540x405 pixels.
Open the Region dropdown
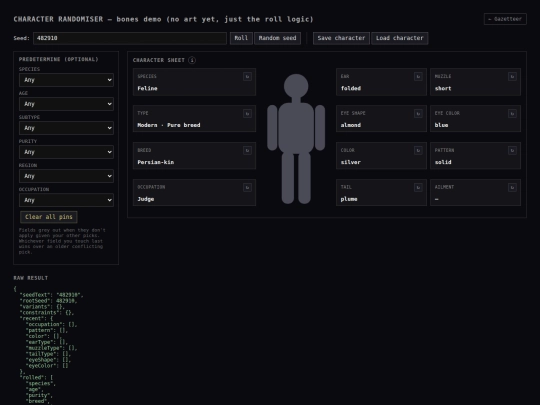(66, 176)
